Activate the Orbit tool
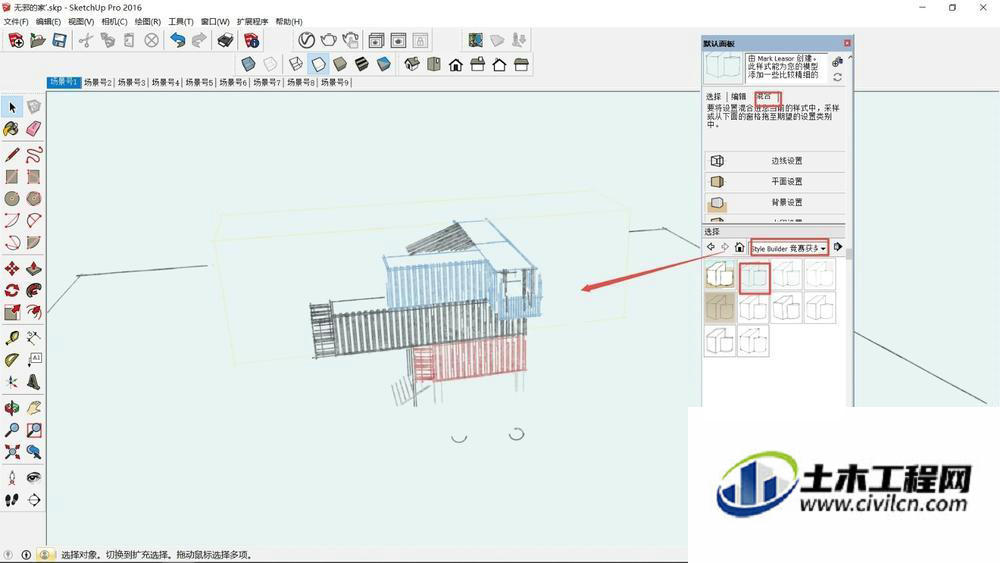The width and height of the screenshot is (1000, 563). pyautogui.click(x=11, y=408)
